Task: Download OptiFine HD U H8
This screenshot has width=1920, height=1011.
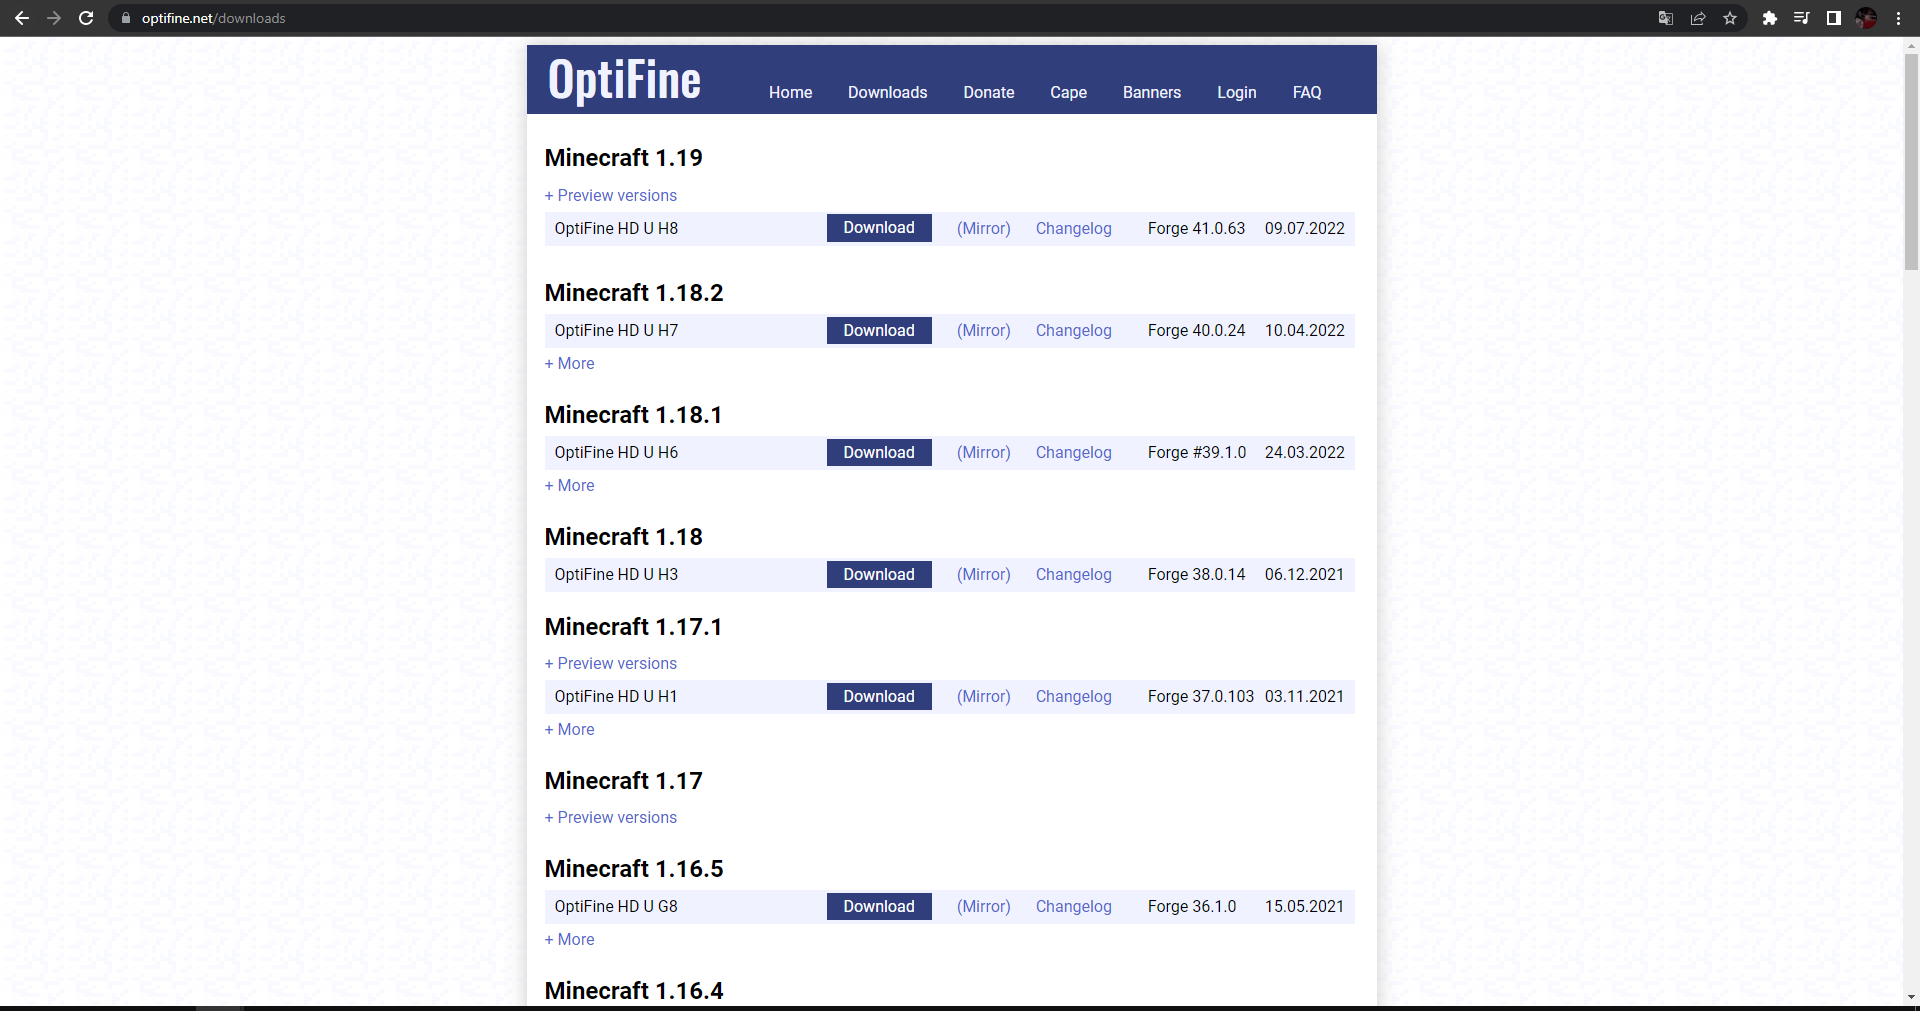Action: tap(879, 228)
